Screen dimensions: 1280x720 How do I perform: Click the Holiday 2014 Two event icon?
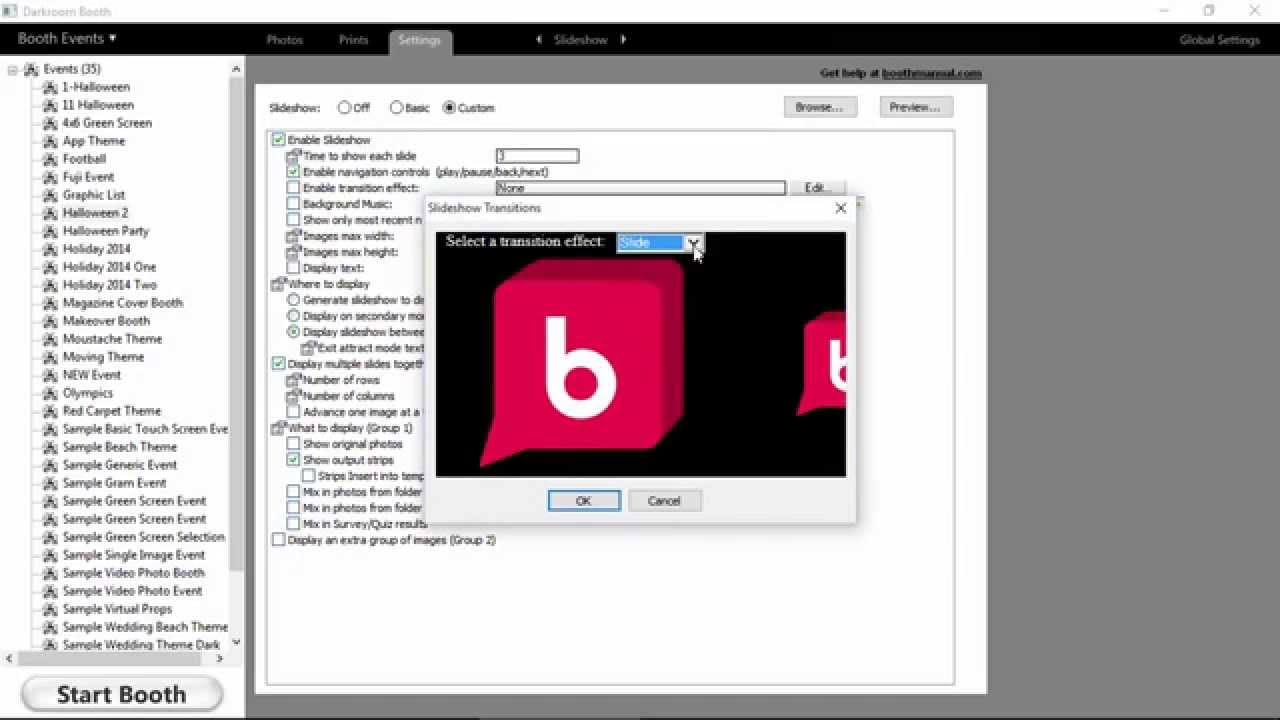50,285
